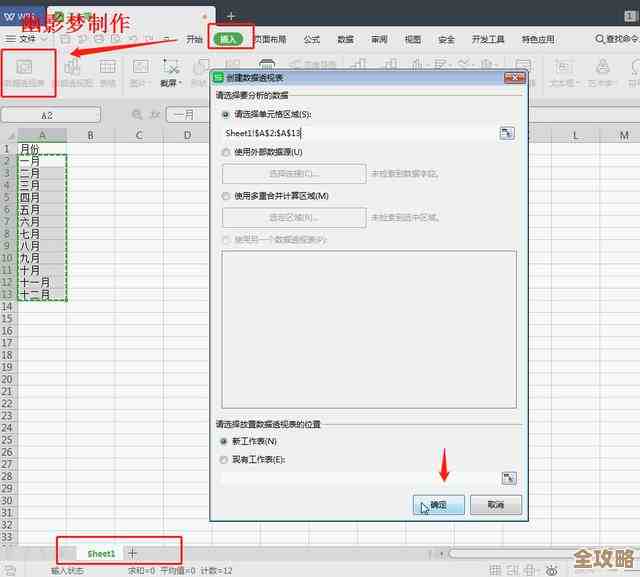This screenshot has width=640, height=577.
Task: Click the column L header
Action: click(x=576, y=135)
